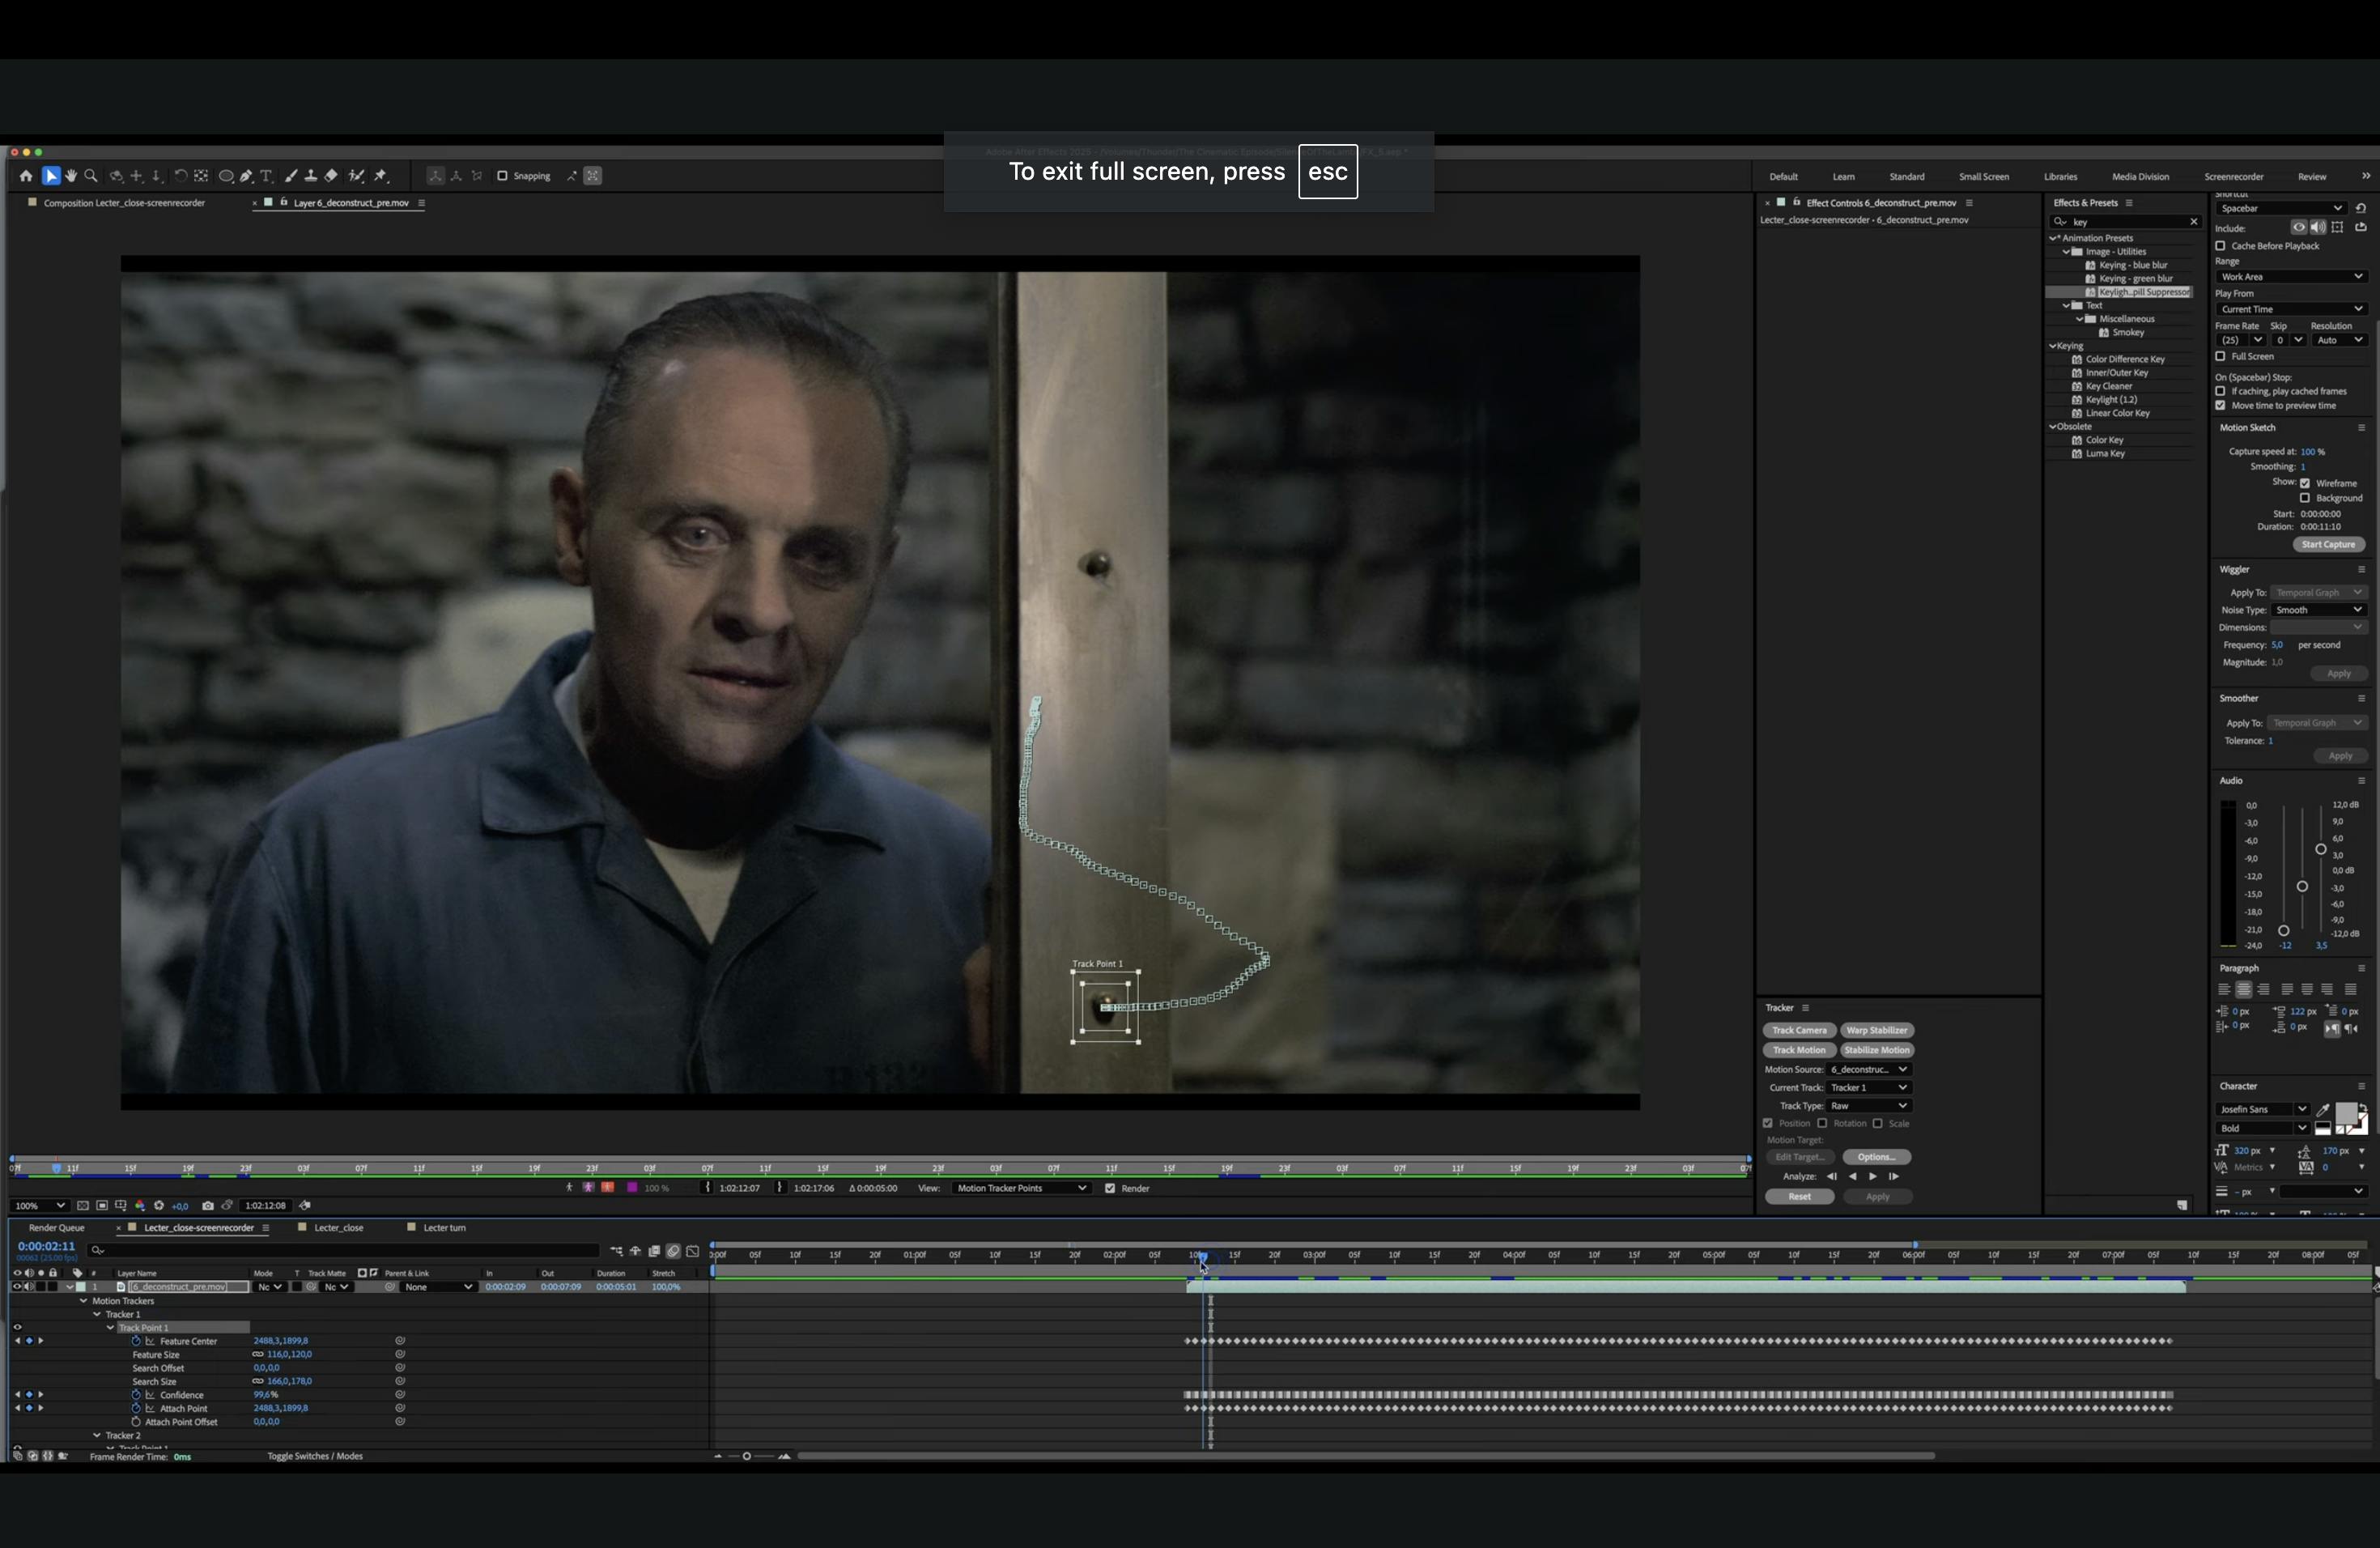This screenshot has height=1548, width=2380.
Task: Switch to Screenrecorder workspace
Action: click(2233, 177)
